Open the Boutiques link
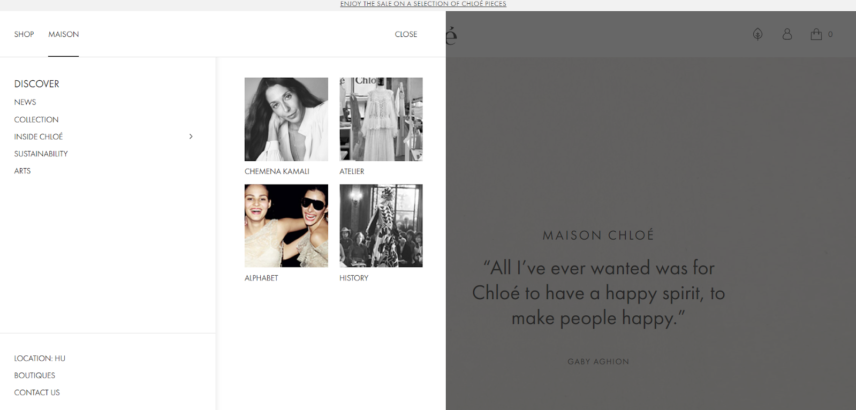Viewport: 856px width, 410px height. point(34,375)
